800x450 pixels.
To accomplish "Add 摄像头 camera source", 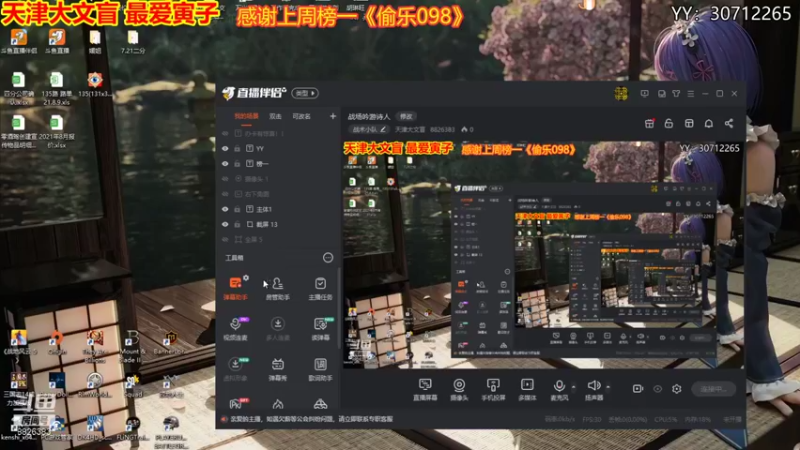I will click(x=459, y=389).
